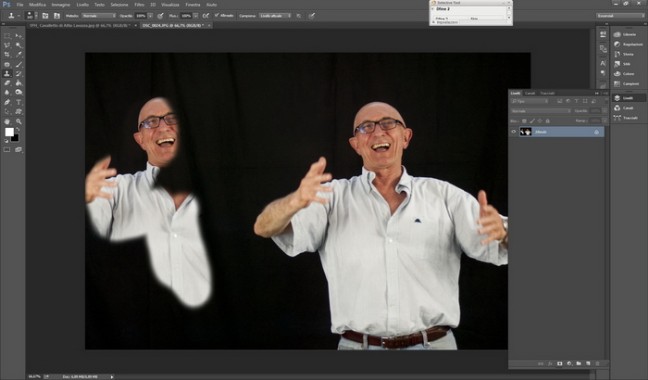Toggle pressure for size button
This screenshot has height=380, width=648.
point(312,16)
